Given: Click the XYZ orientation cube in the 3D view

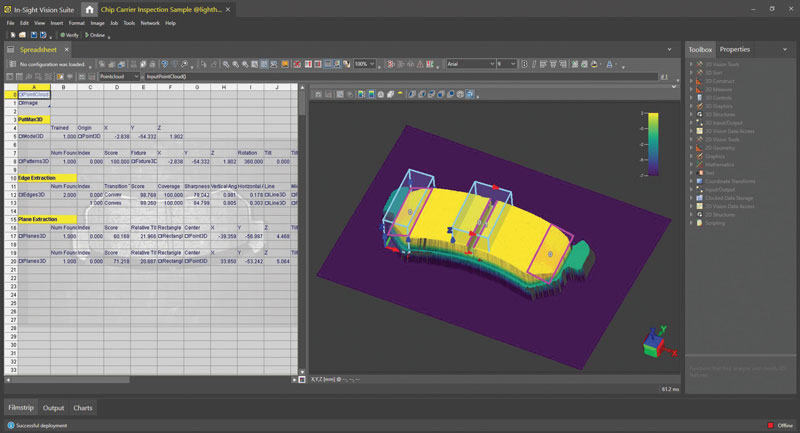Looking at the screenshot, I should 655,344.
